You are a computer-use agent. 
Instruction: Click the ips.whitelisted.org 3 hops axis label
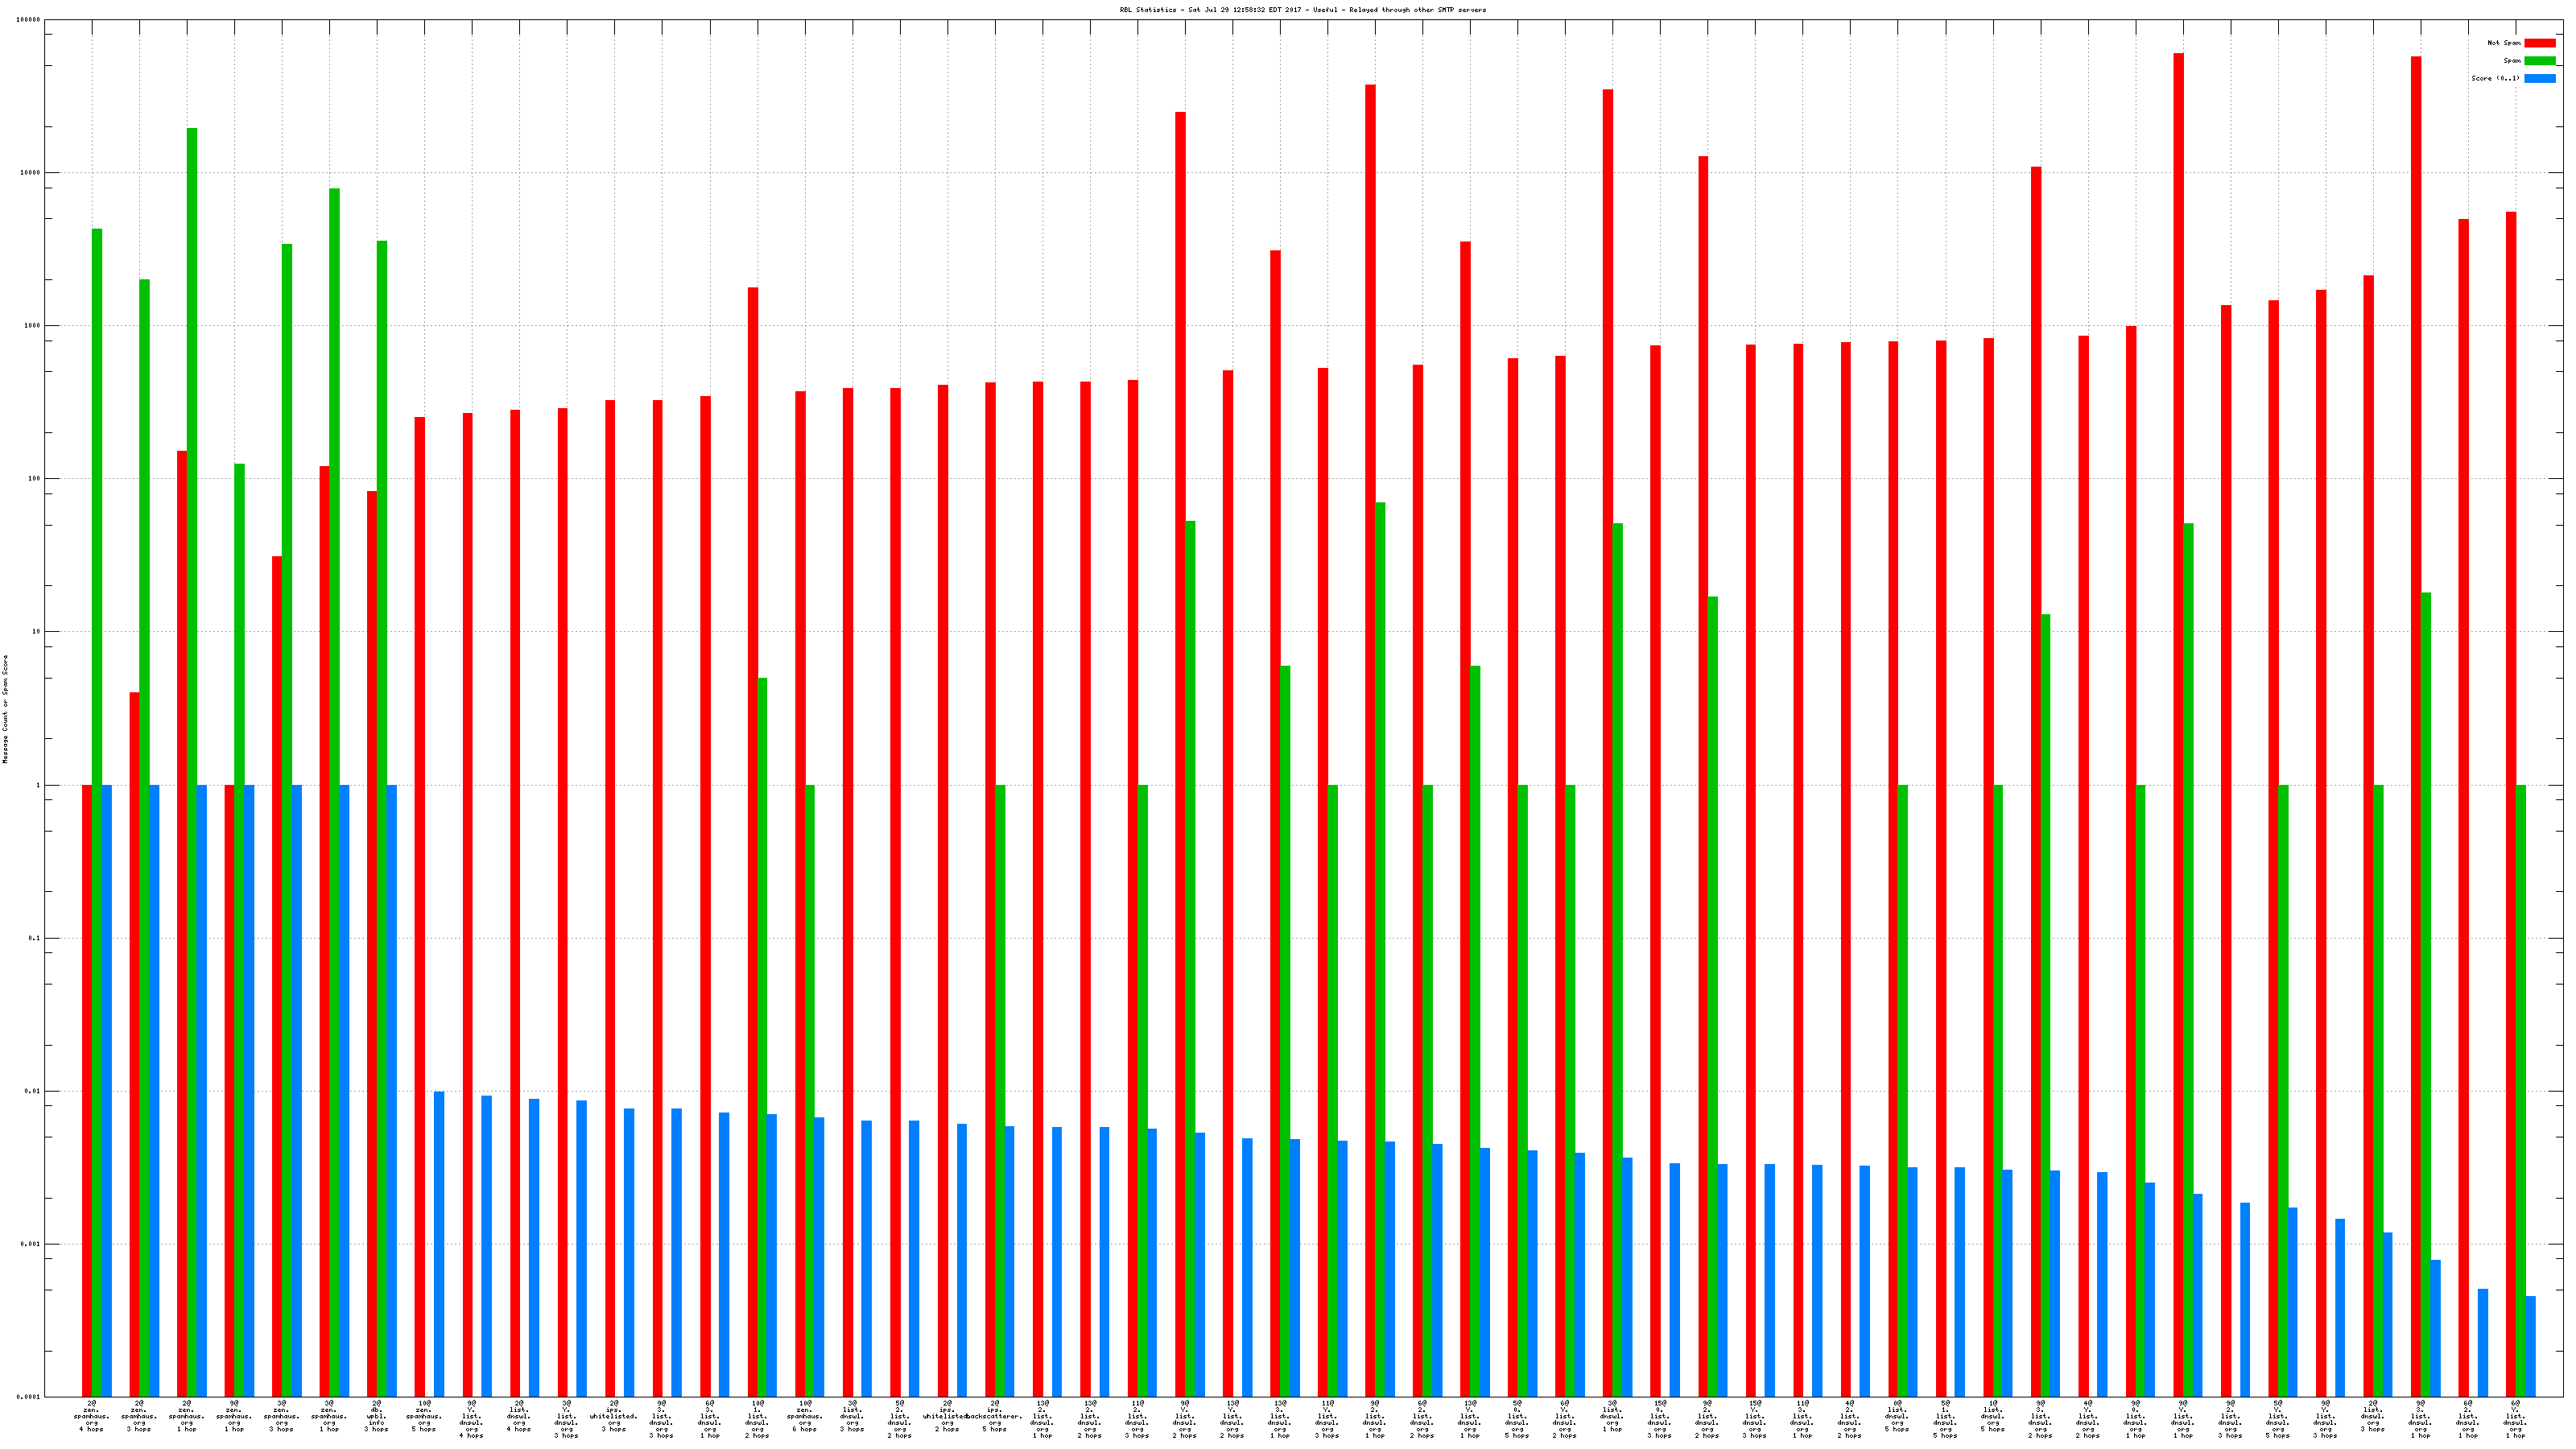[x=614, y=1416]
